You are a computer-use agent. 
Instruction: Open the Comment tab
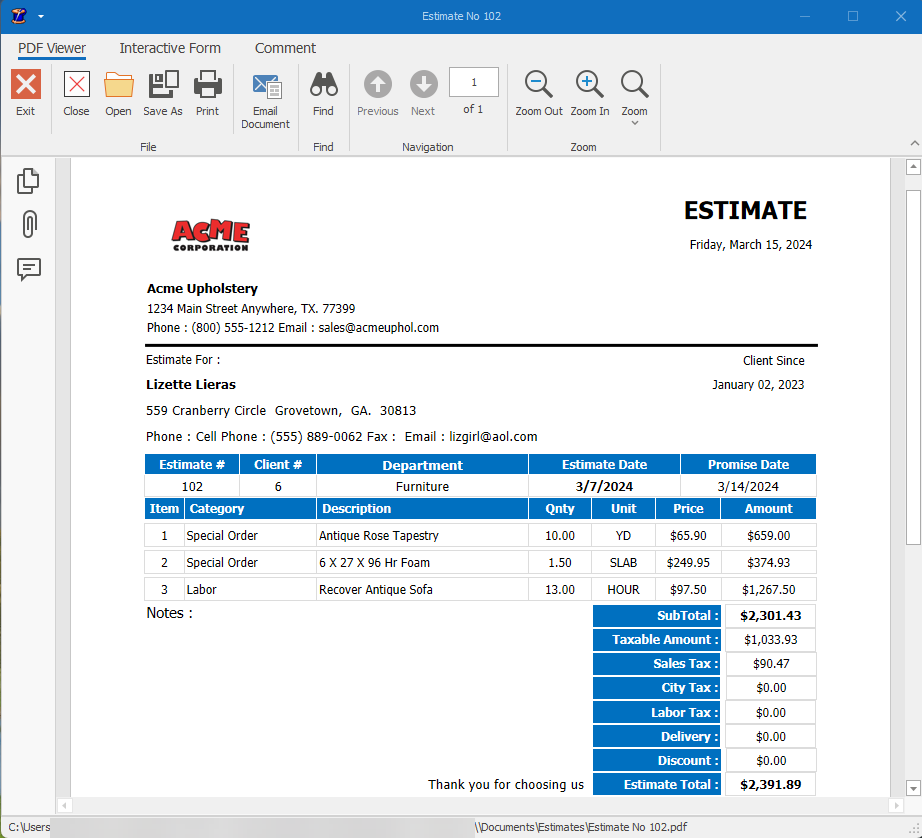click(x=285, y=48)
